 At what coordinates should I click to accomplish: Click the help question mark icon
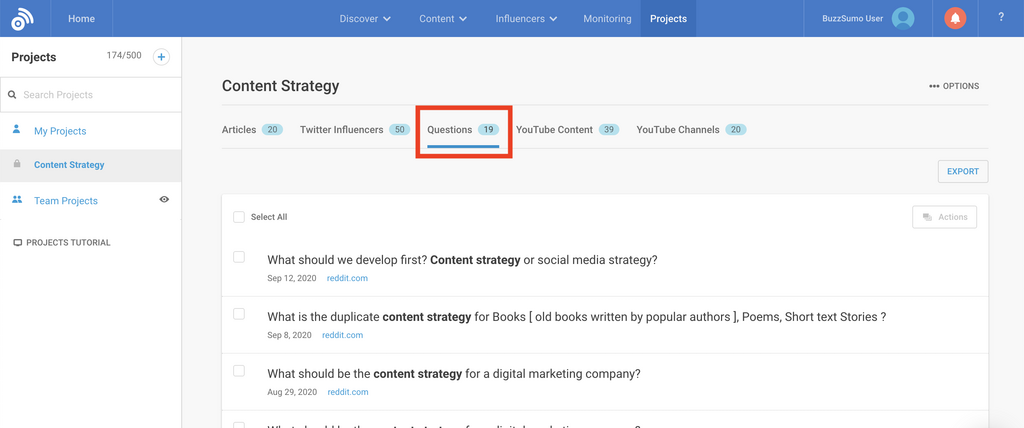pyautogui.click(x=1001, y=18)
